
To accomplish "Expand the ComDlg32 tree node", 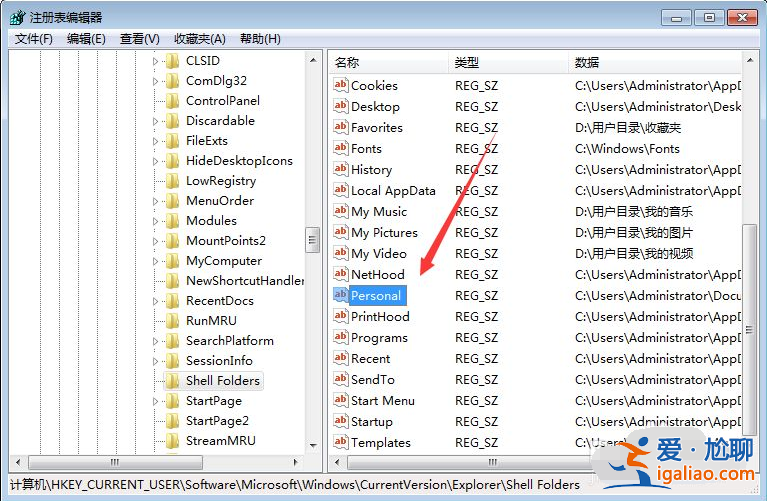I will 156,81.
